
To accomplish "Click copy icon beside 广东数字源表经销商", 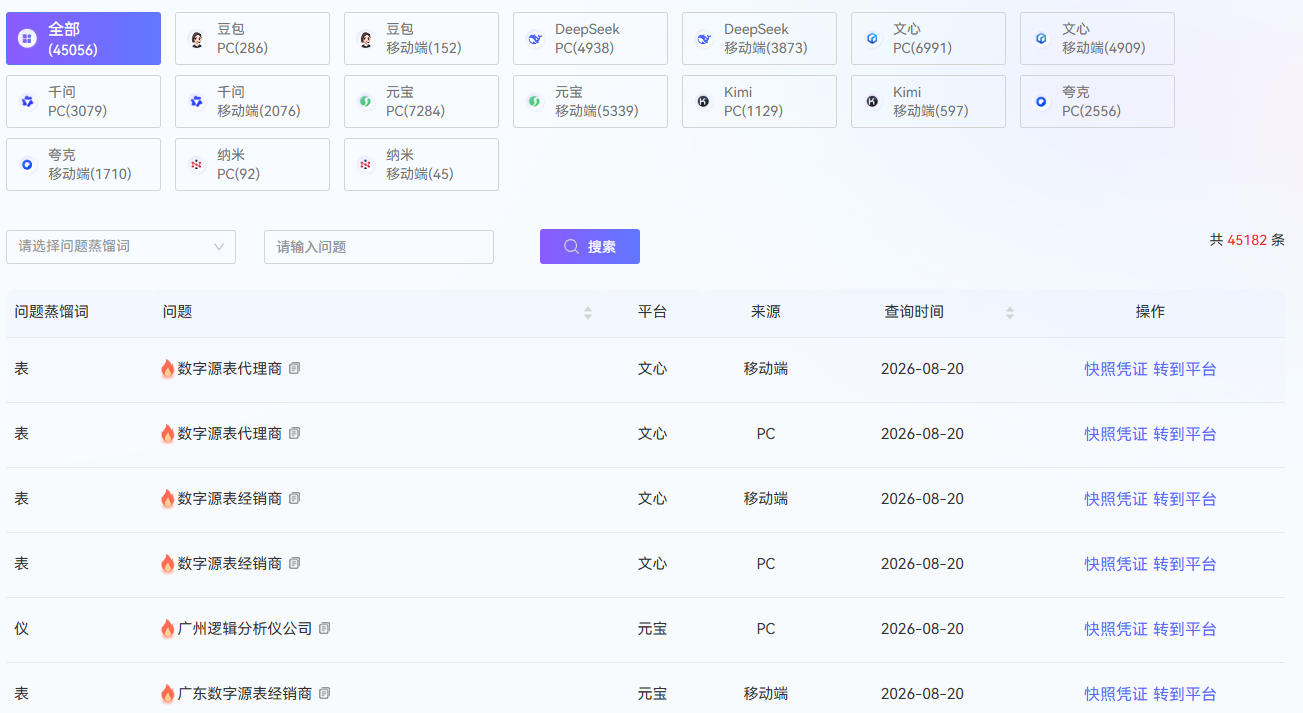I will (x=324, y=693).
